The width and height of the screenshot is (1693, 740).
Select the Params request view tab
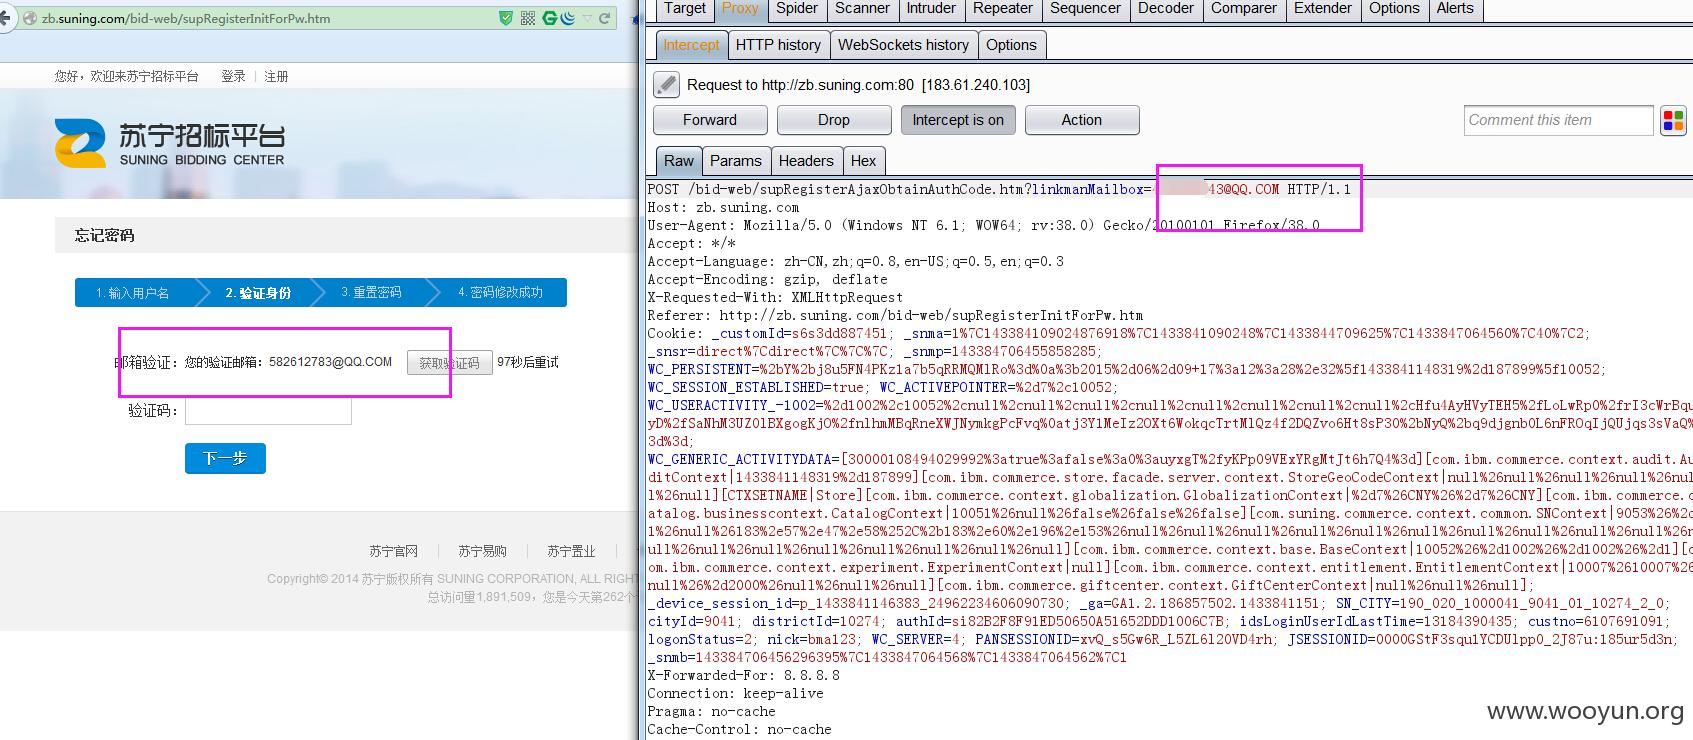click(x=735, y=161)
